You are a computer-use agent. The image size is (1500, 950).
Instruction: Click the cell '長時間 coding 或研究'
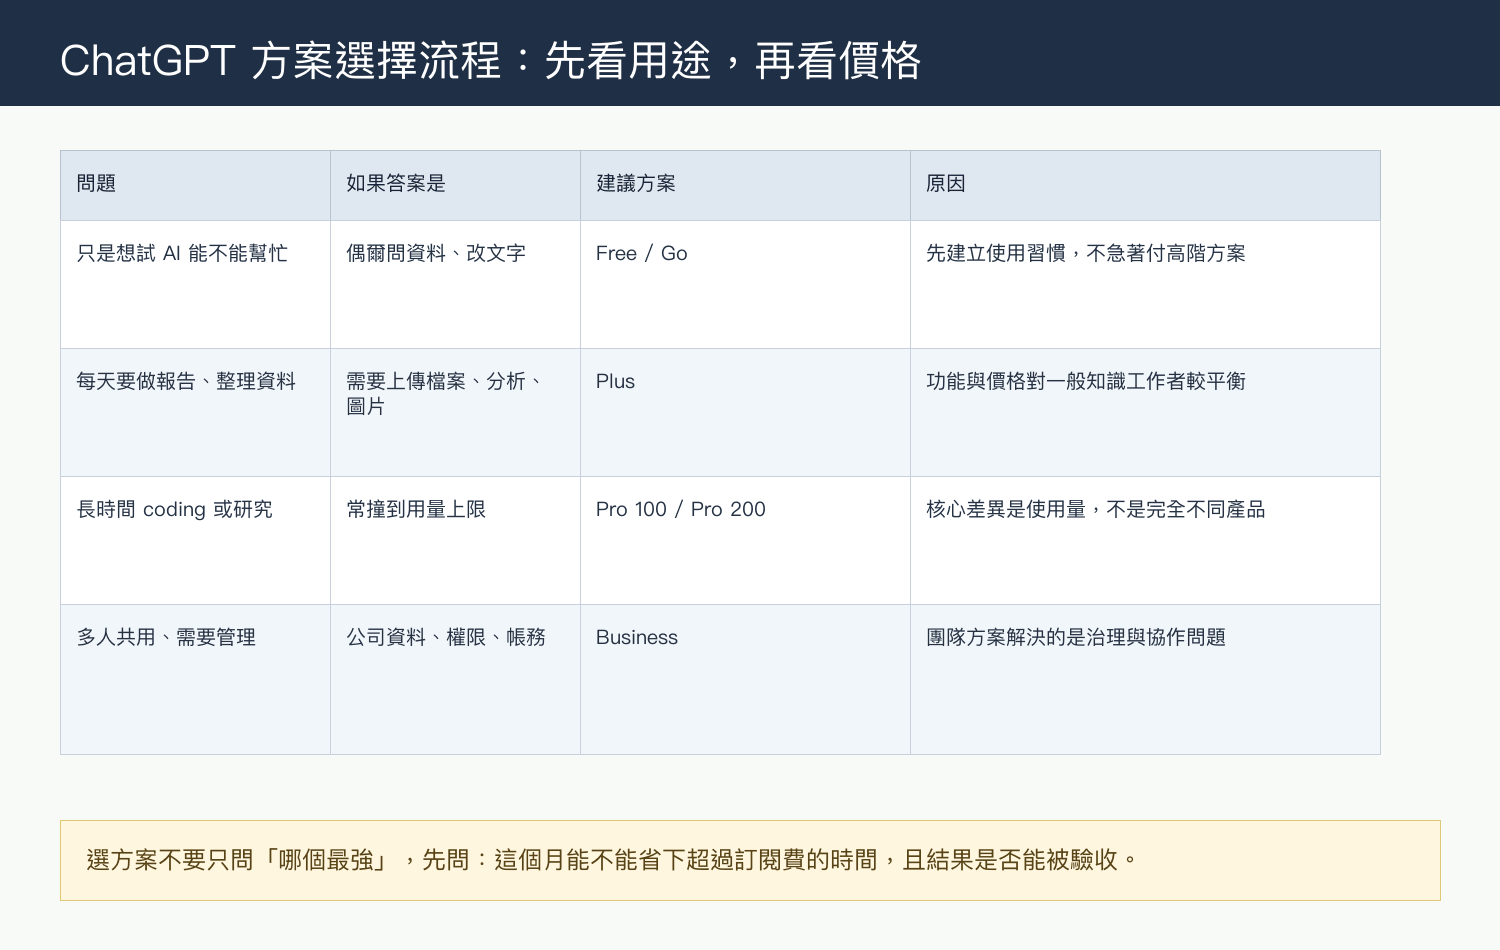pos(195,540)
